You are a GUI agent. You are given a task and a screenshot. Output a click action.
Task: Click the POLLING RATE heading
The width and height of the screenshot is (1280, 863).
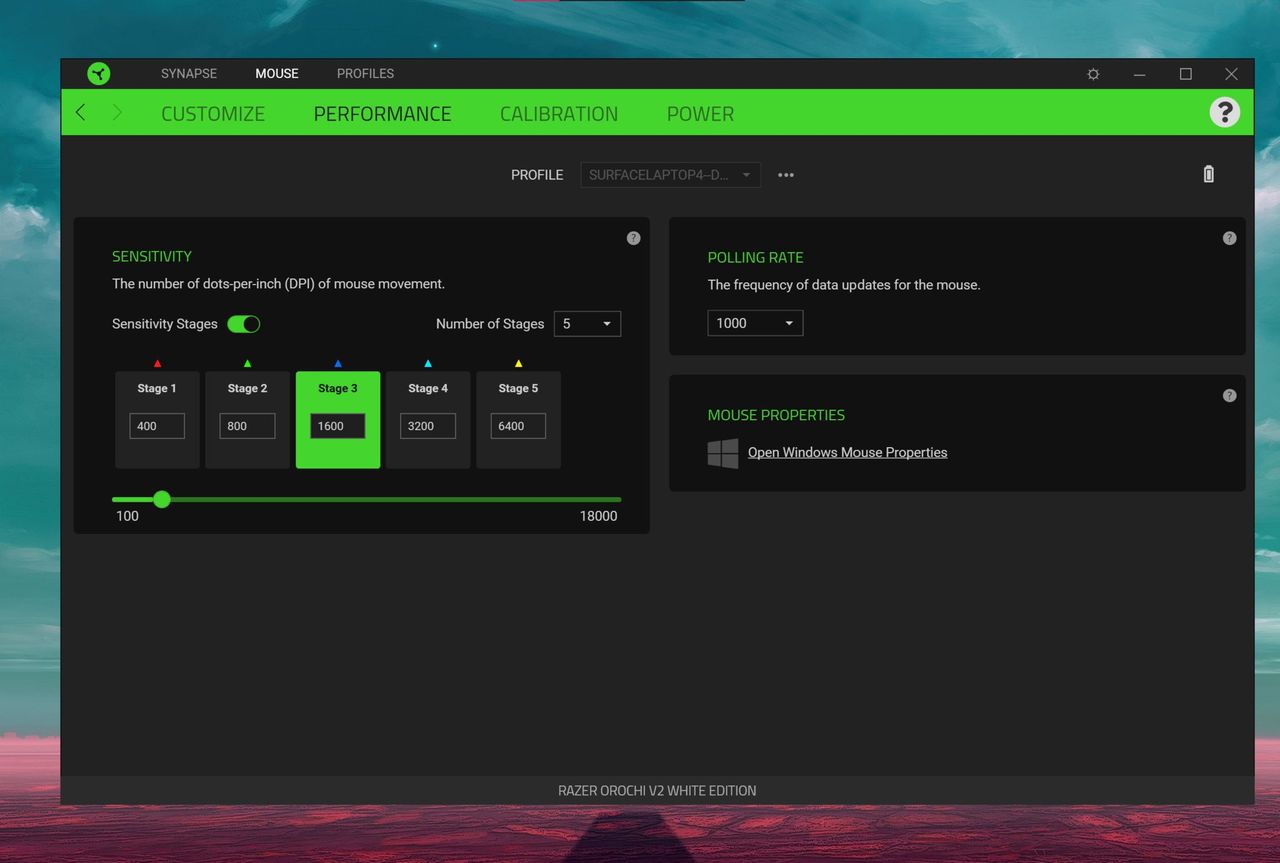click(756, 258)
